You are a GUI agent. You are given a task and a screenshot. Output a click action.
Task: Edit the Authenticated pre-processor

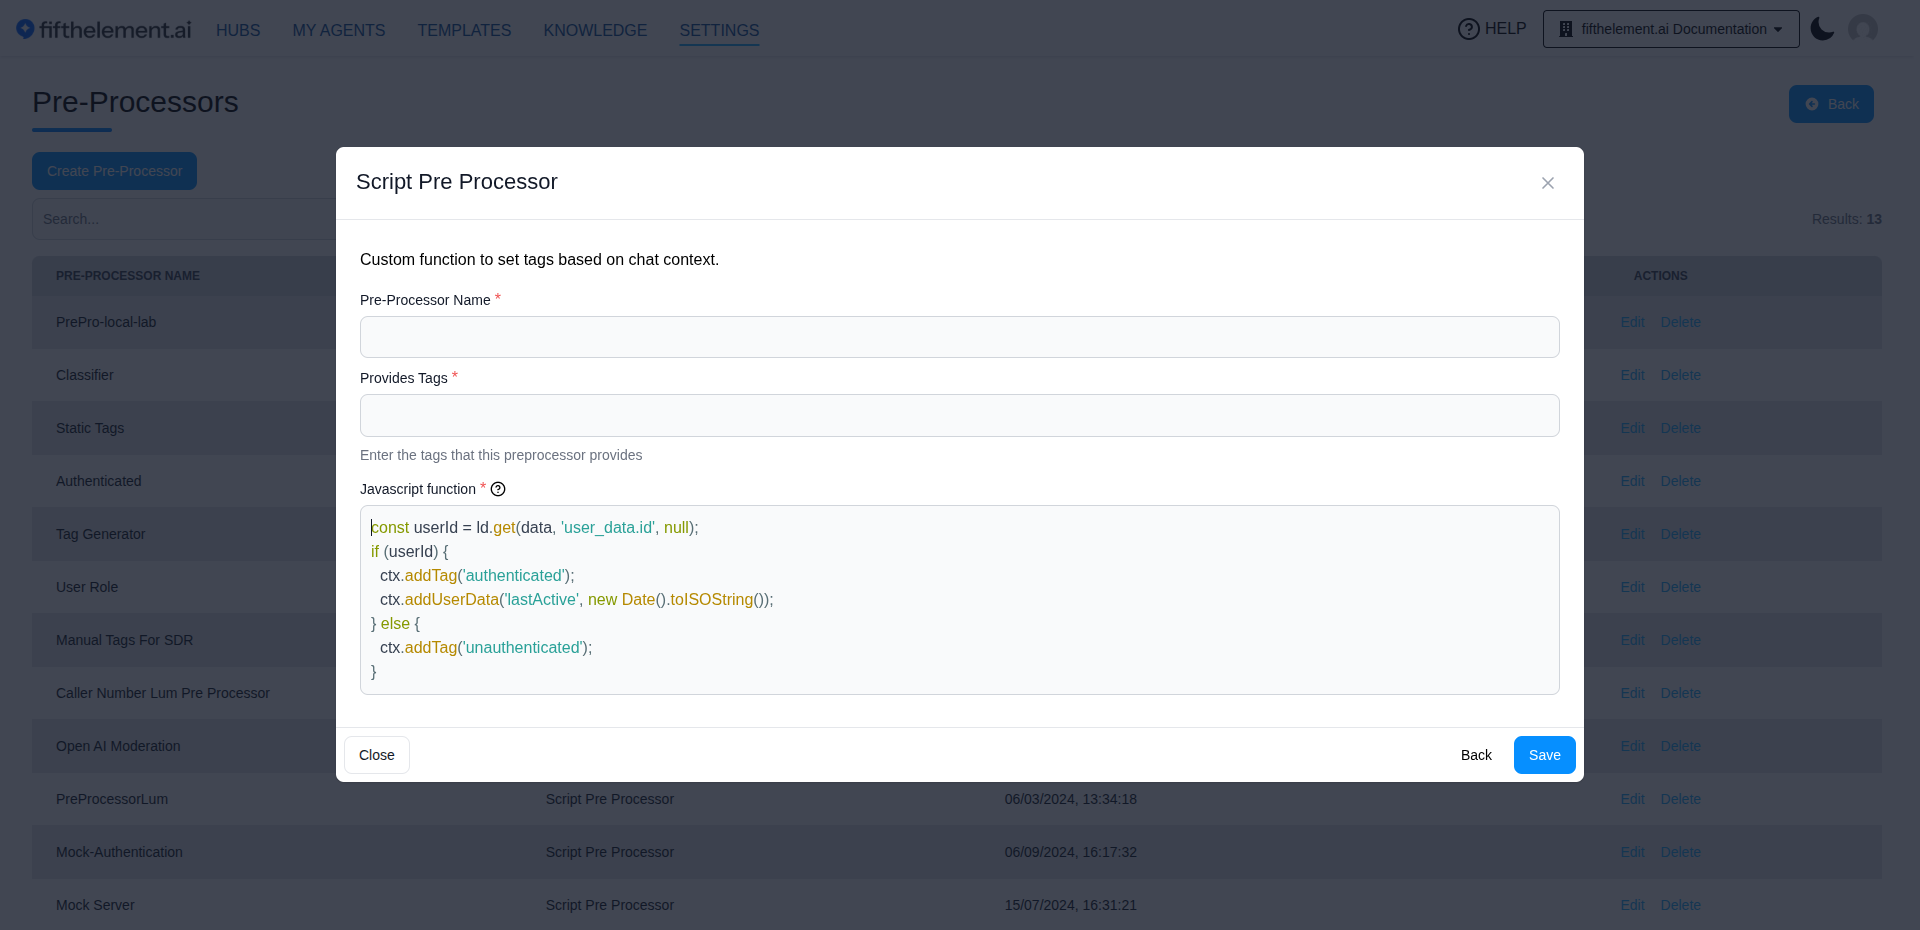point(1632,481)
